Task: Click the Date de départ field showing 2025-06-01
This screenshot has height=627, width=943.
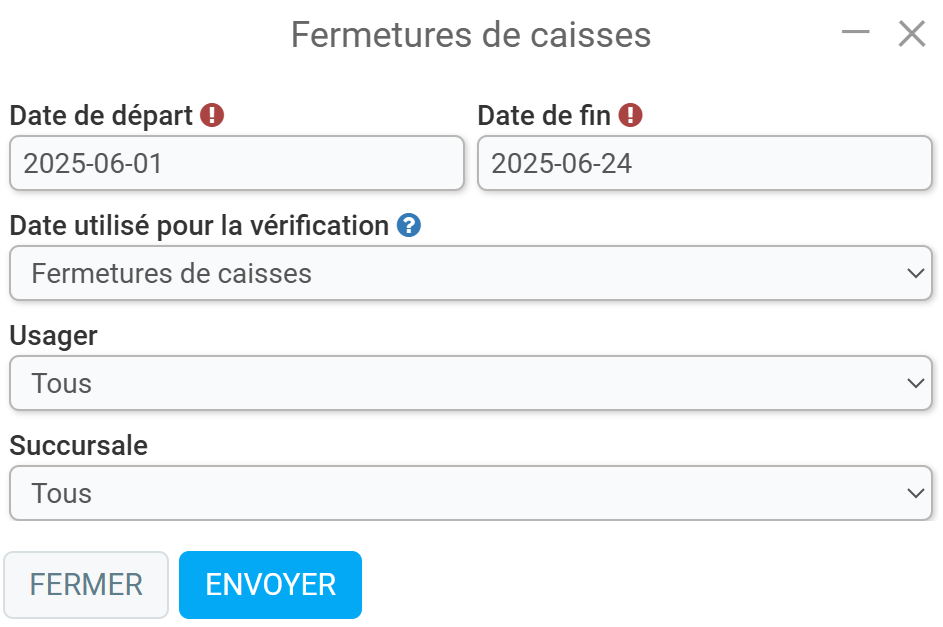Action: (x=237, y=163)
